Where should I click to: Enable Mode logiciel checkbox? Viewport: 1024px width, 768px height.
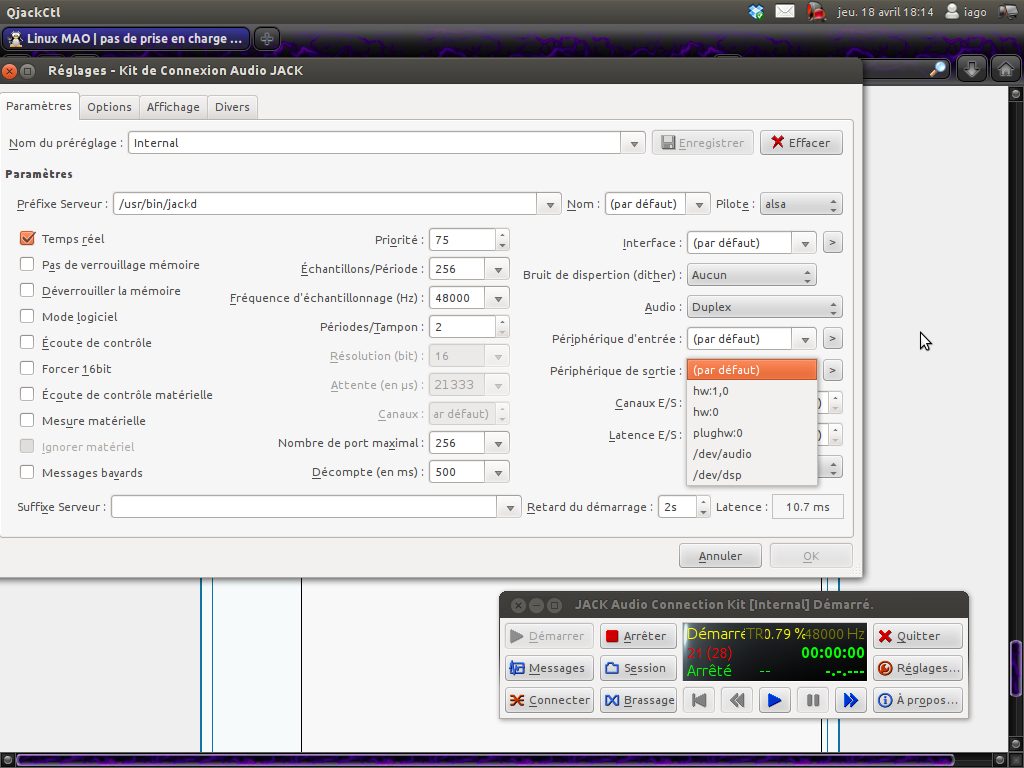28,317
